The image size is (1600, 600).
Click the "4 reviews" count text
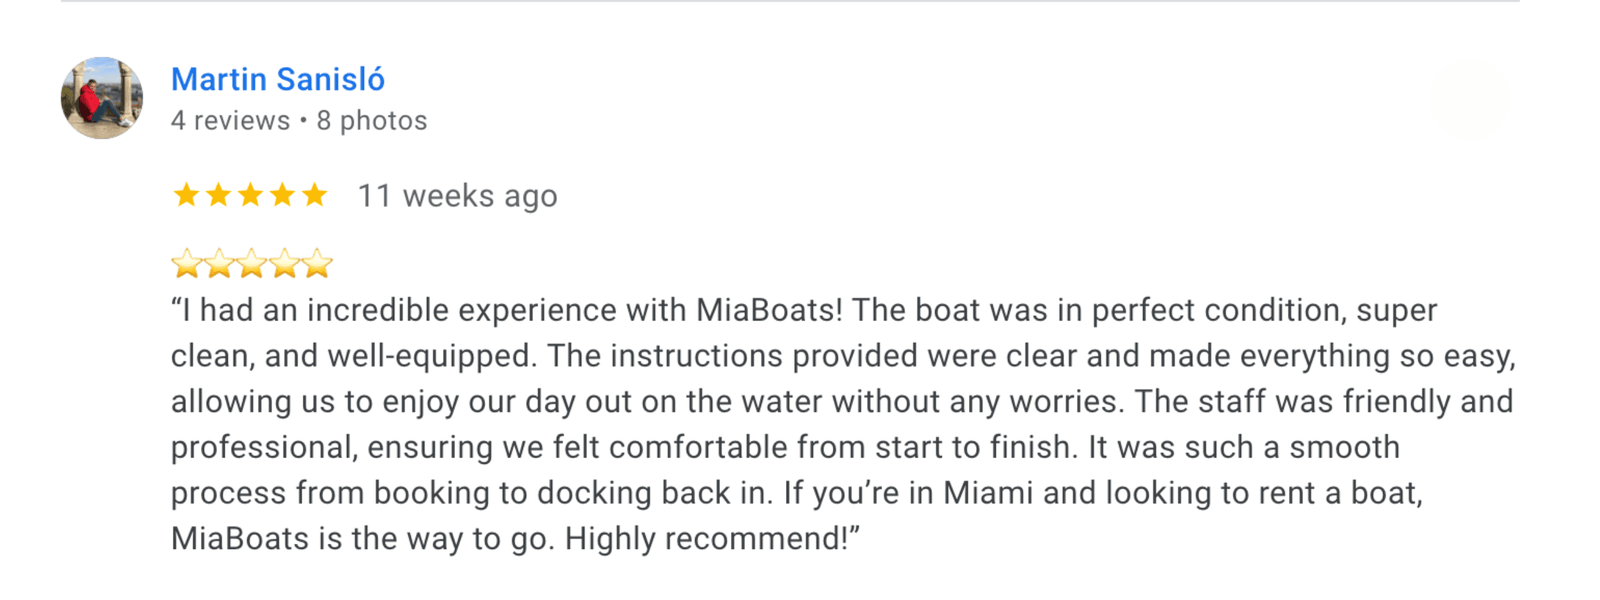tap(230, 121)
